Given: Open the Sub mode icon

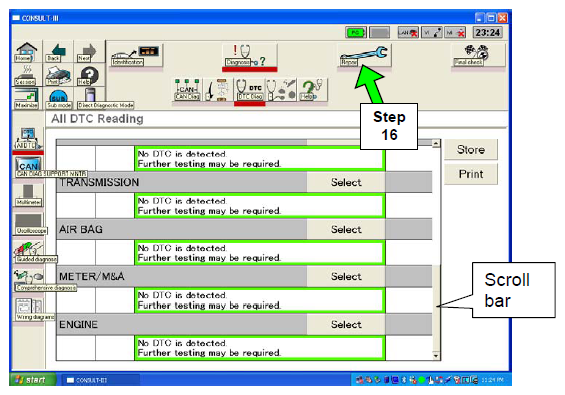Looking at the screenshot, I should (58, 98).
